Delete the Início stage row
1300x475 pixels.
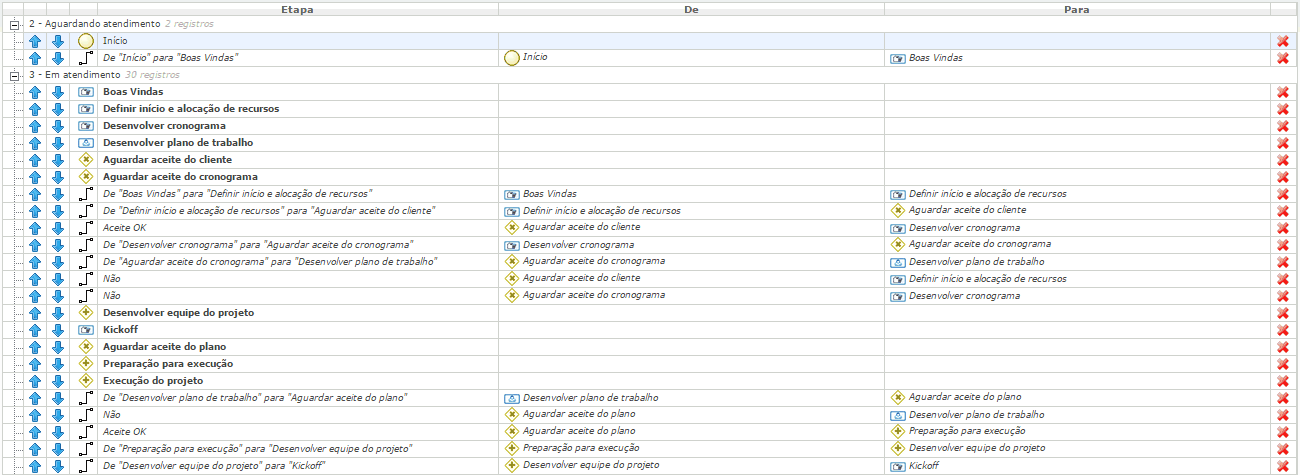pos(1283,41)
